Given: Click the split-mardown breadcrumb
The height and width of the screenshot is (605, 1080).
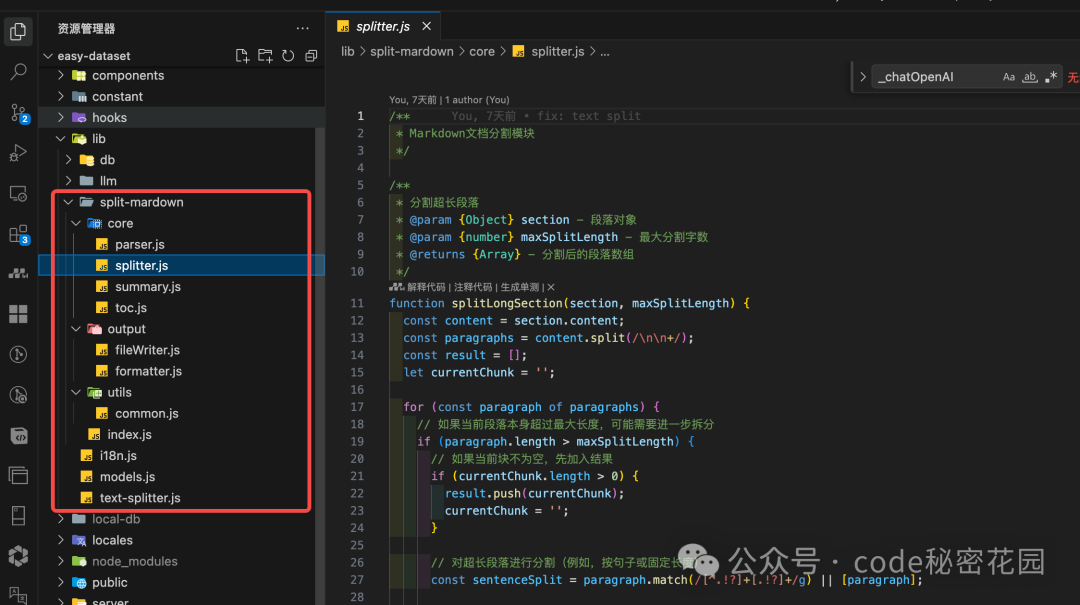Looking at the screenshot, I should (412, 52).
